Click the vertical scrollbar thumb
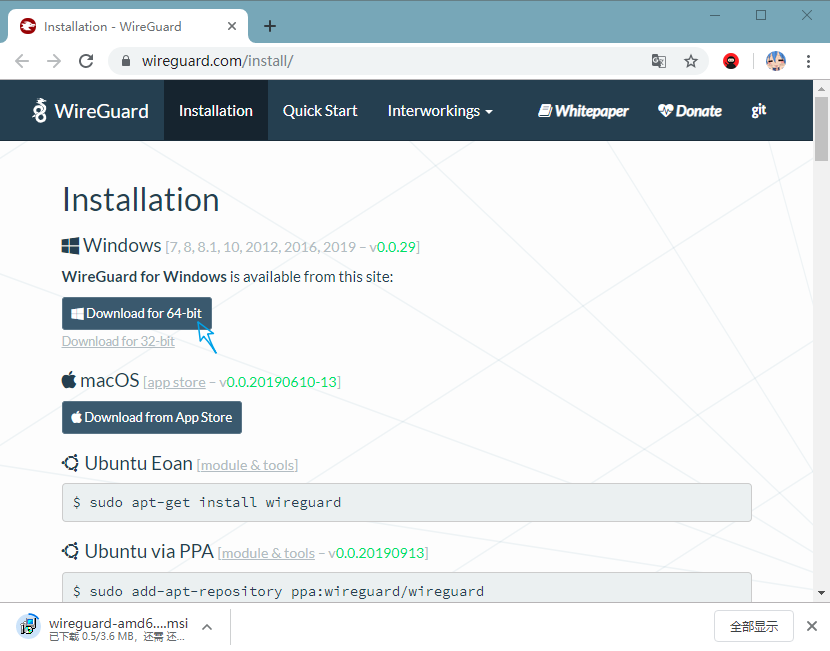830x651 pixels. (x=821, y=129)
